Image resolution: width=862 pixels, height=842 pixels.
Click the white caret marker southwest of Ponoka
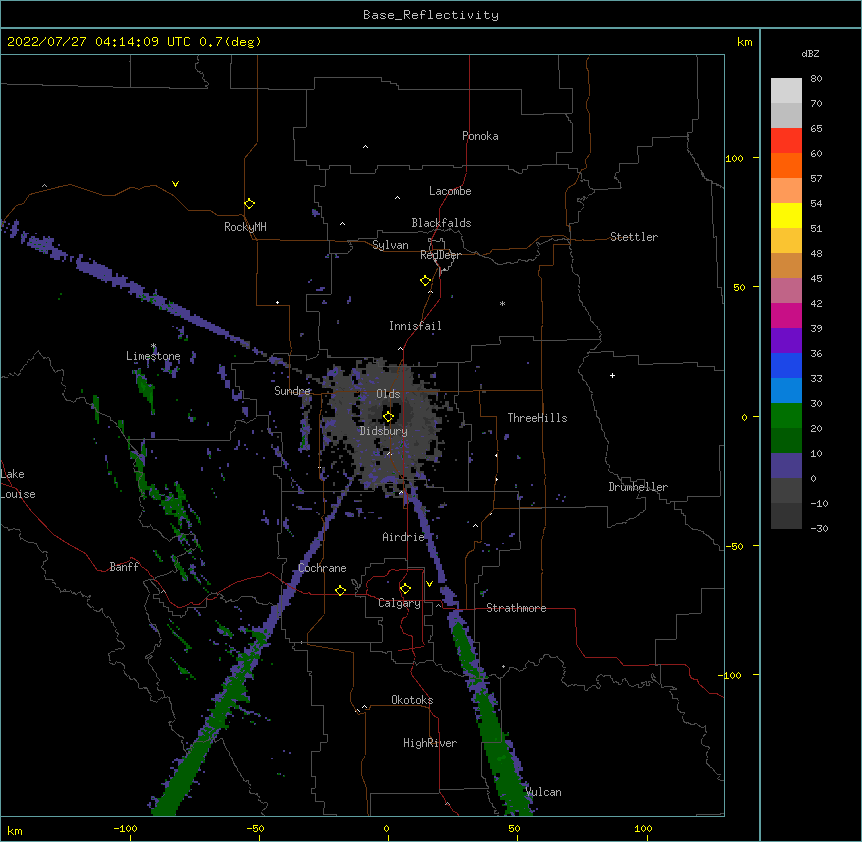pos(365,147)
